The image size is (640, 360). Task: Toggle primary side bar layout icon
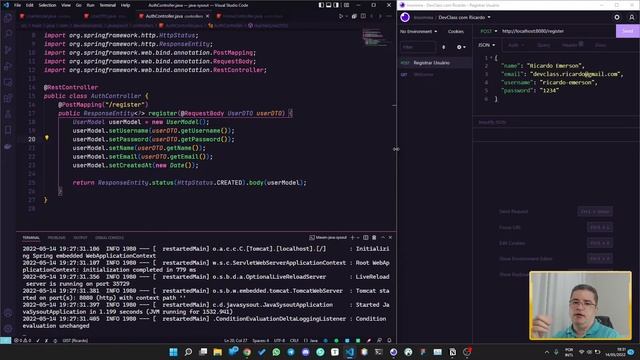tap(321, 5)
